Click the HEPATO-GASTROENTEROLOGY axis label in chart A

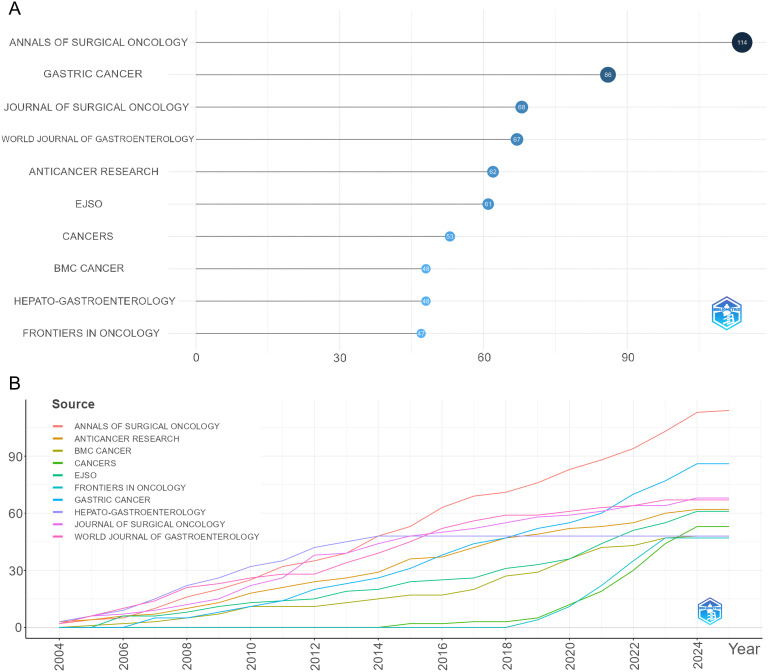point(95,301)
